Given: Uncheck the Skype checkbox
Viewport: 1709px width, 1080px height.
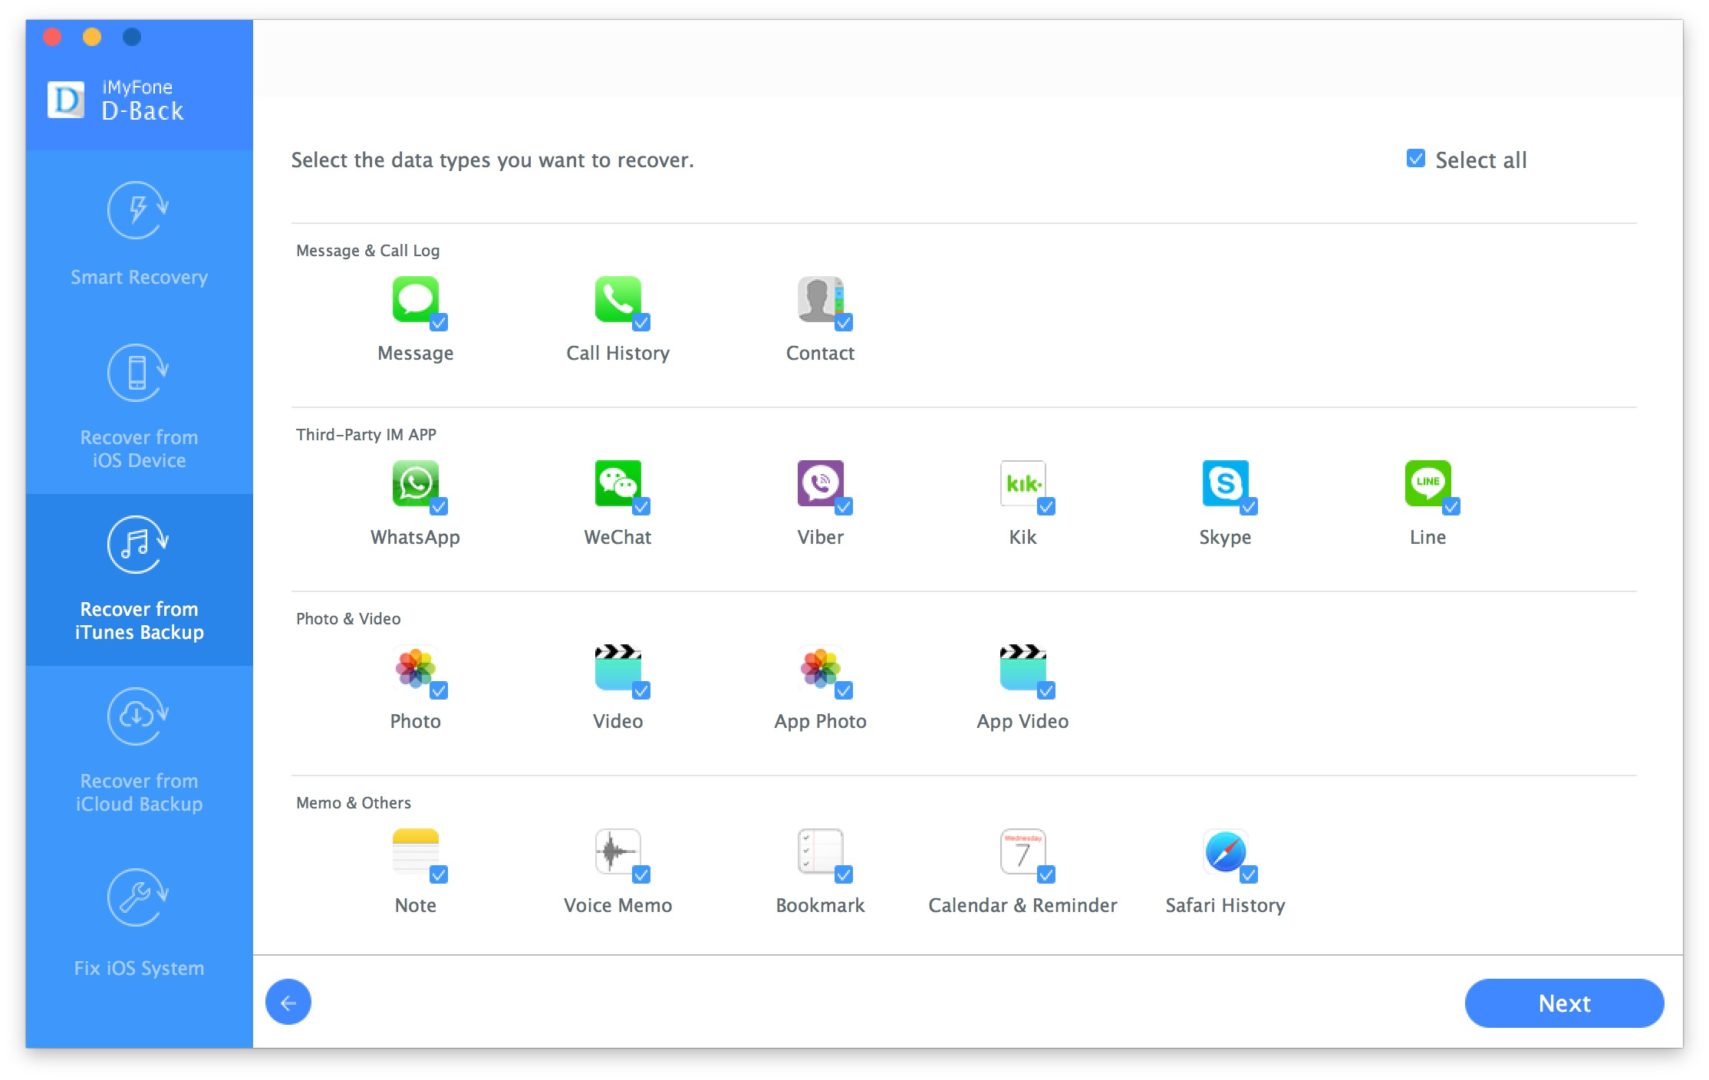Looking at the screenshot, I should (x=1249, y=506).
